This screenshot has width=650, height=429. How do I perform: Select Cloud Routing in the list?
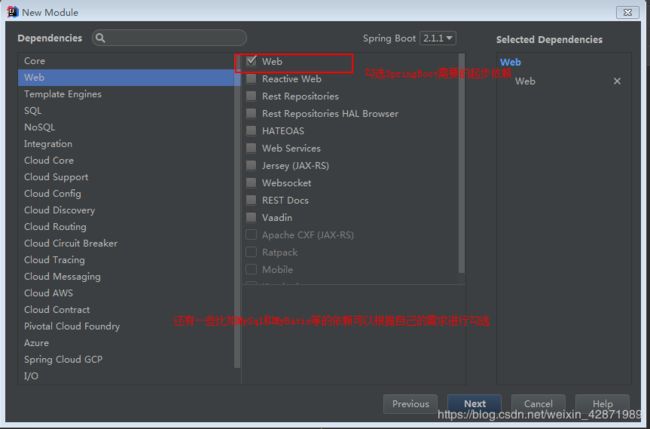coord(126,227)
